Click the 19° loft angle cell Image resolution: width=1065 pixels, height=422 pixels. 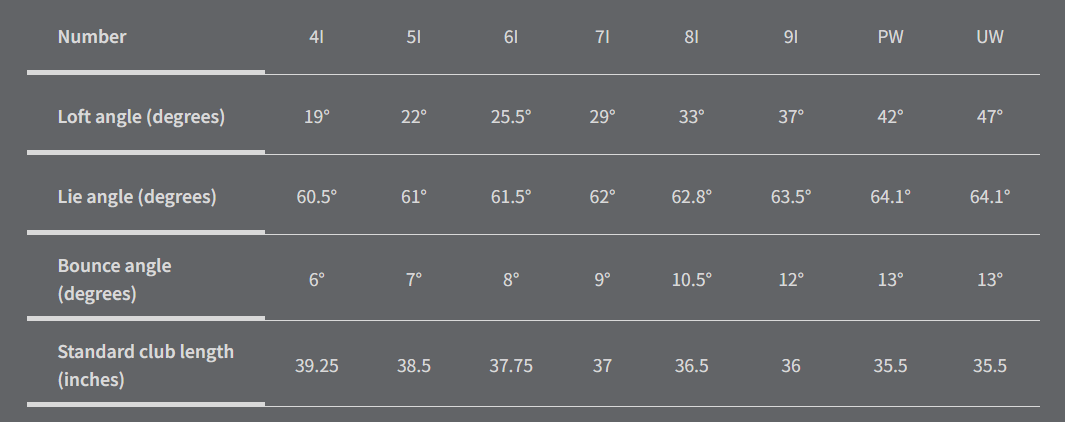pos(316,116)
